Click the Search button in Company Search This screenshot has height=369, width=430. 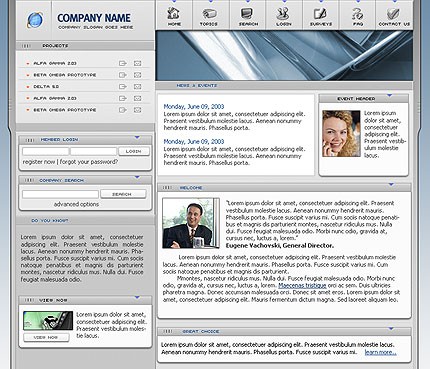coord(123,194)
